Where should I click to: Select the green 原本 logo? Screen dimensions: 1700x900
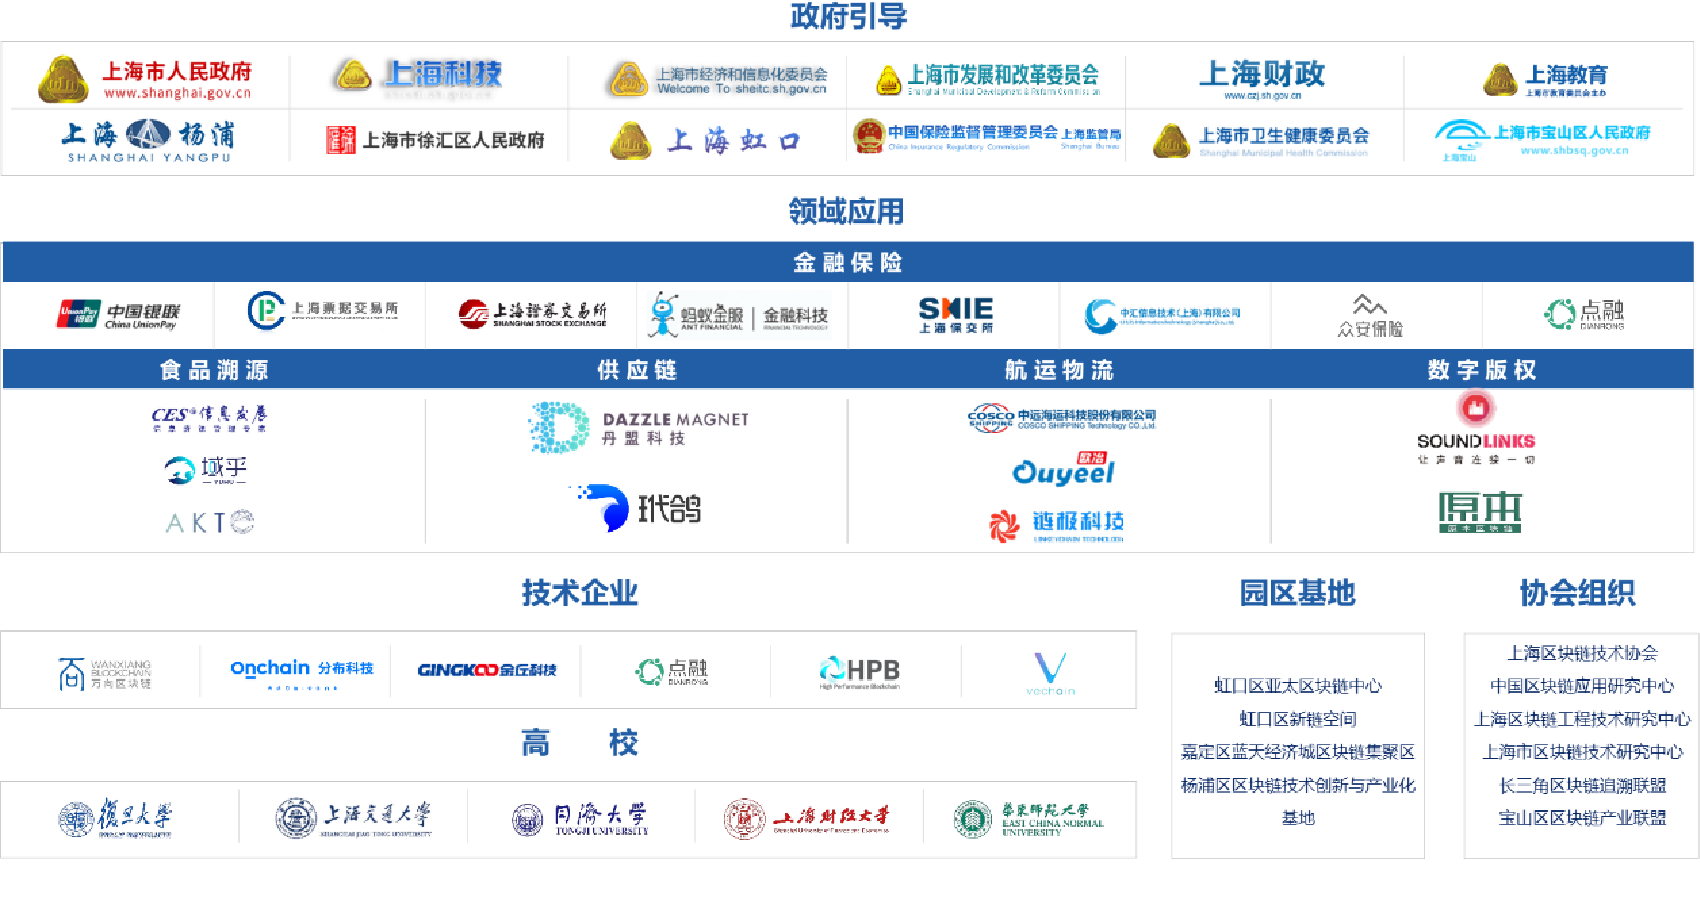pyautogui.click(x=1480, y=512)
